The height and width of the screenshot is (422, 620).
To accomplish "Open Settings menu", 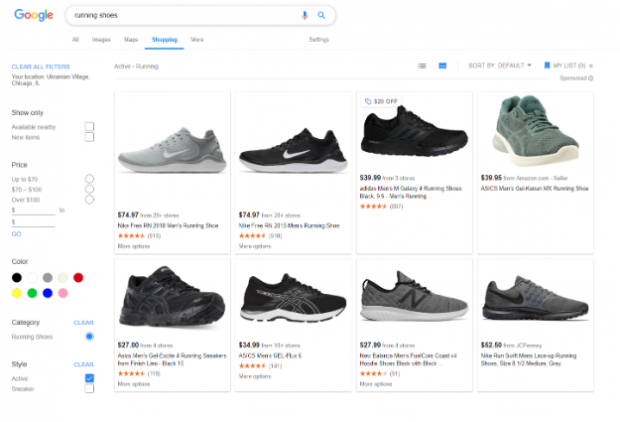I will coord(319,40).
